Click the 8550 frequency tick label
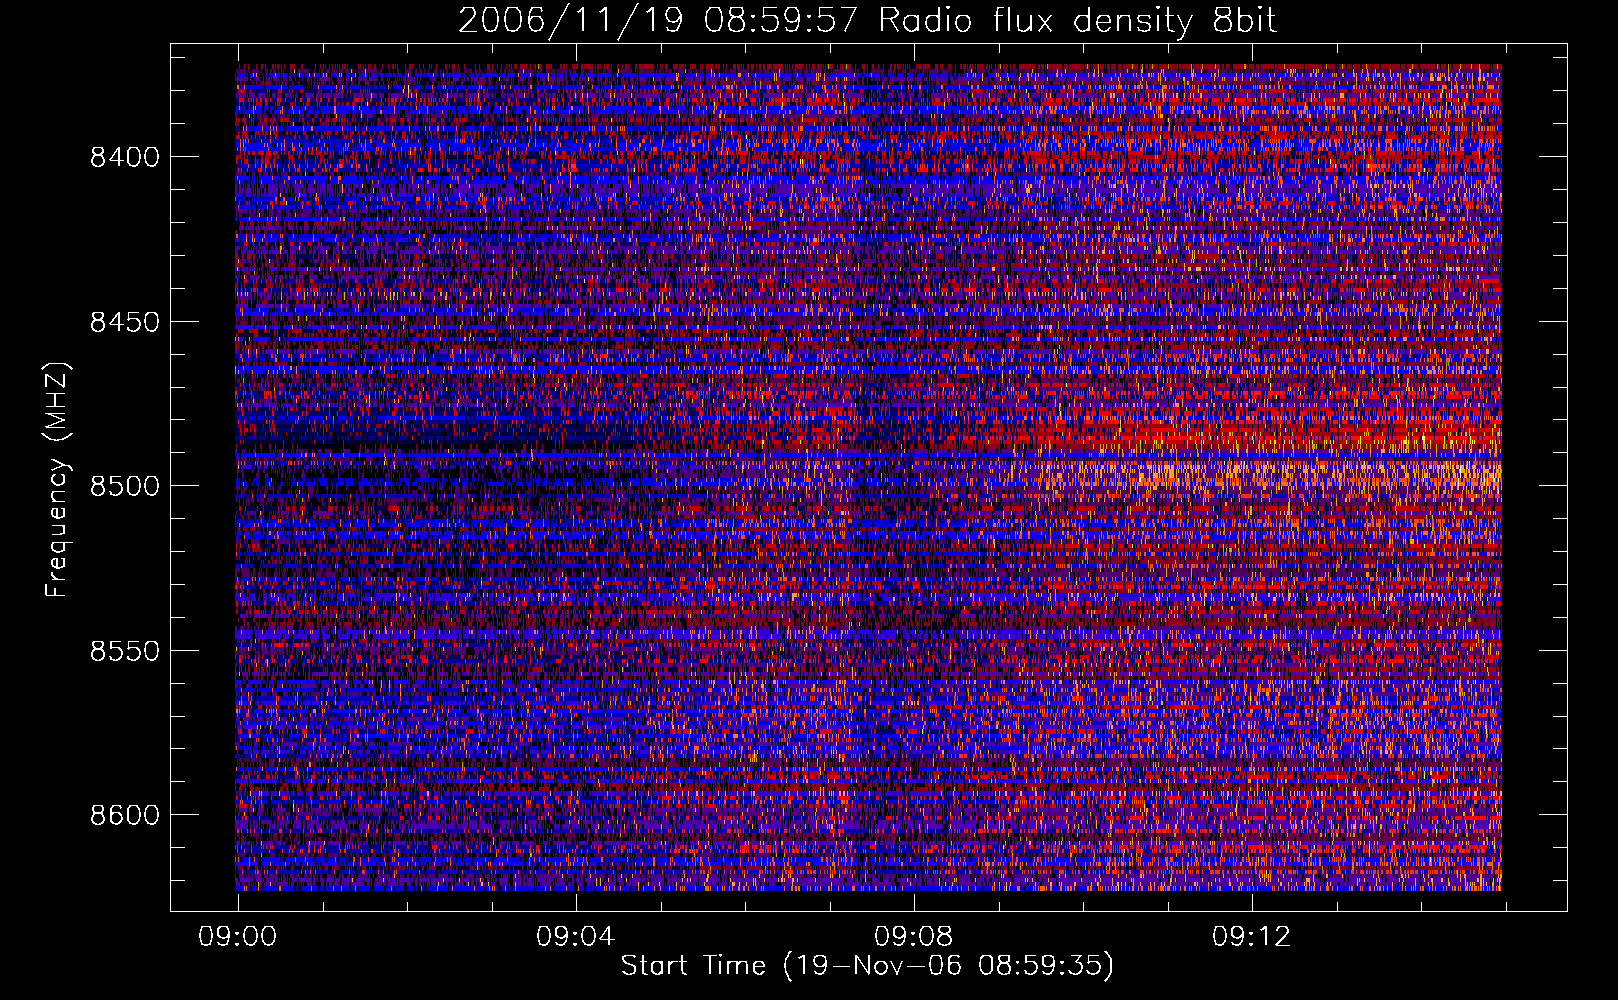Screen dimensions: 1618x1000 coord(125,651)
